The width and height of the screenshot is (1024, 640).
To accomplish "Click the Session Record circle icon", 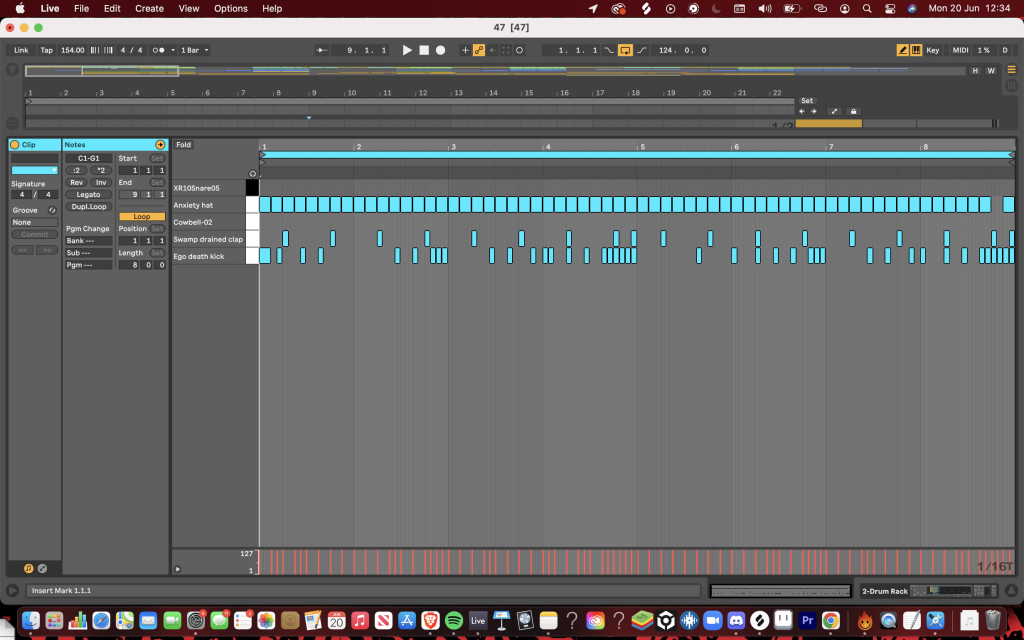I will [519, 50].
